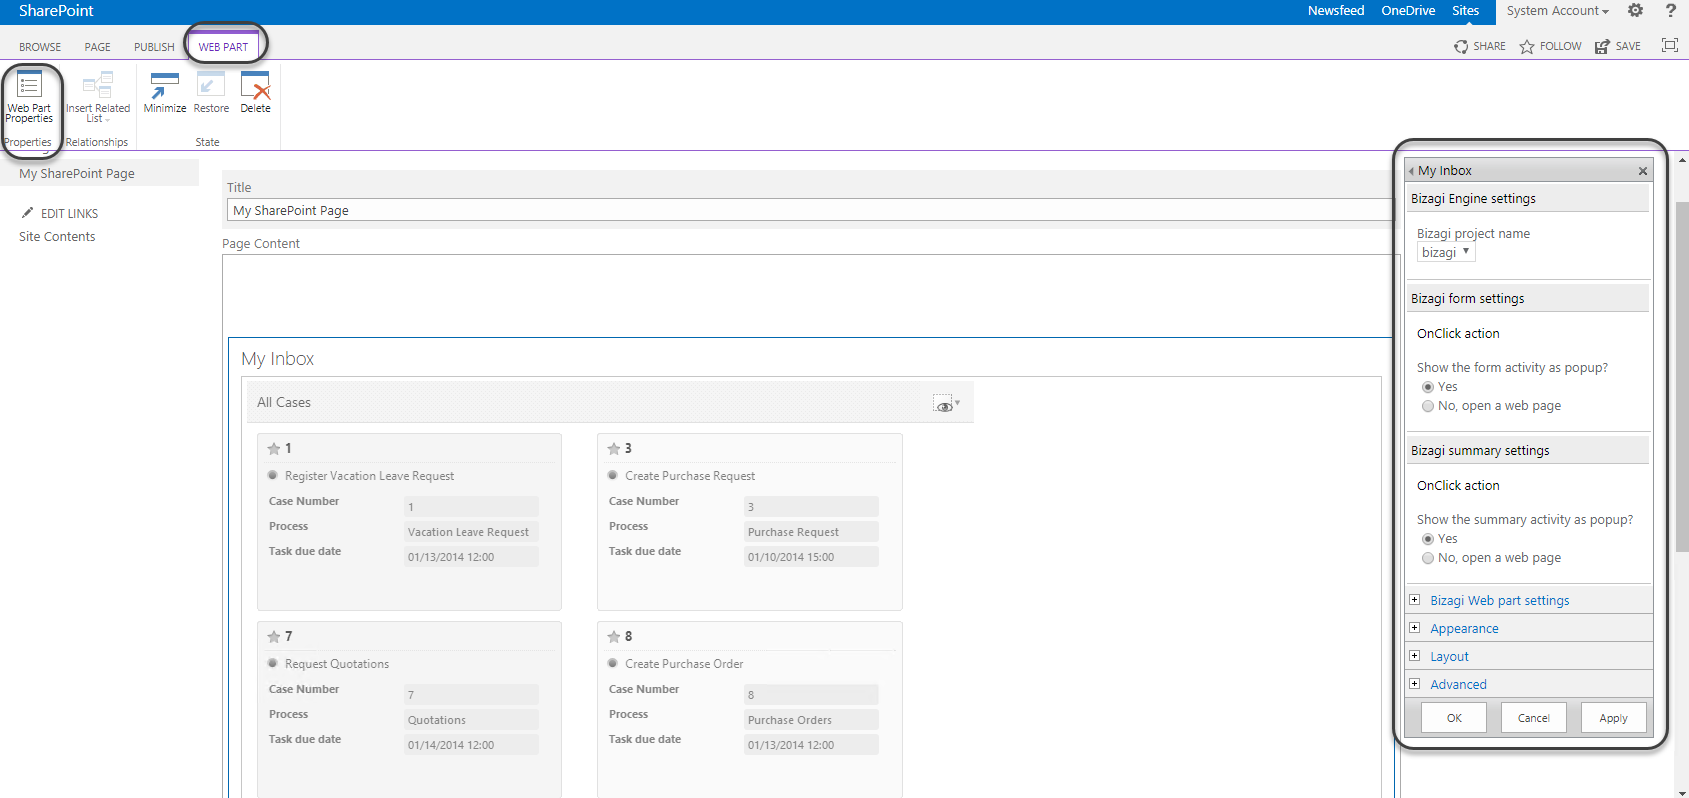1689x798 pixels.
Task: Click OK in tool pane
Action: point(1454,718)
